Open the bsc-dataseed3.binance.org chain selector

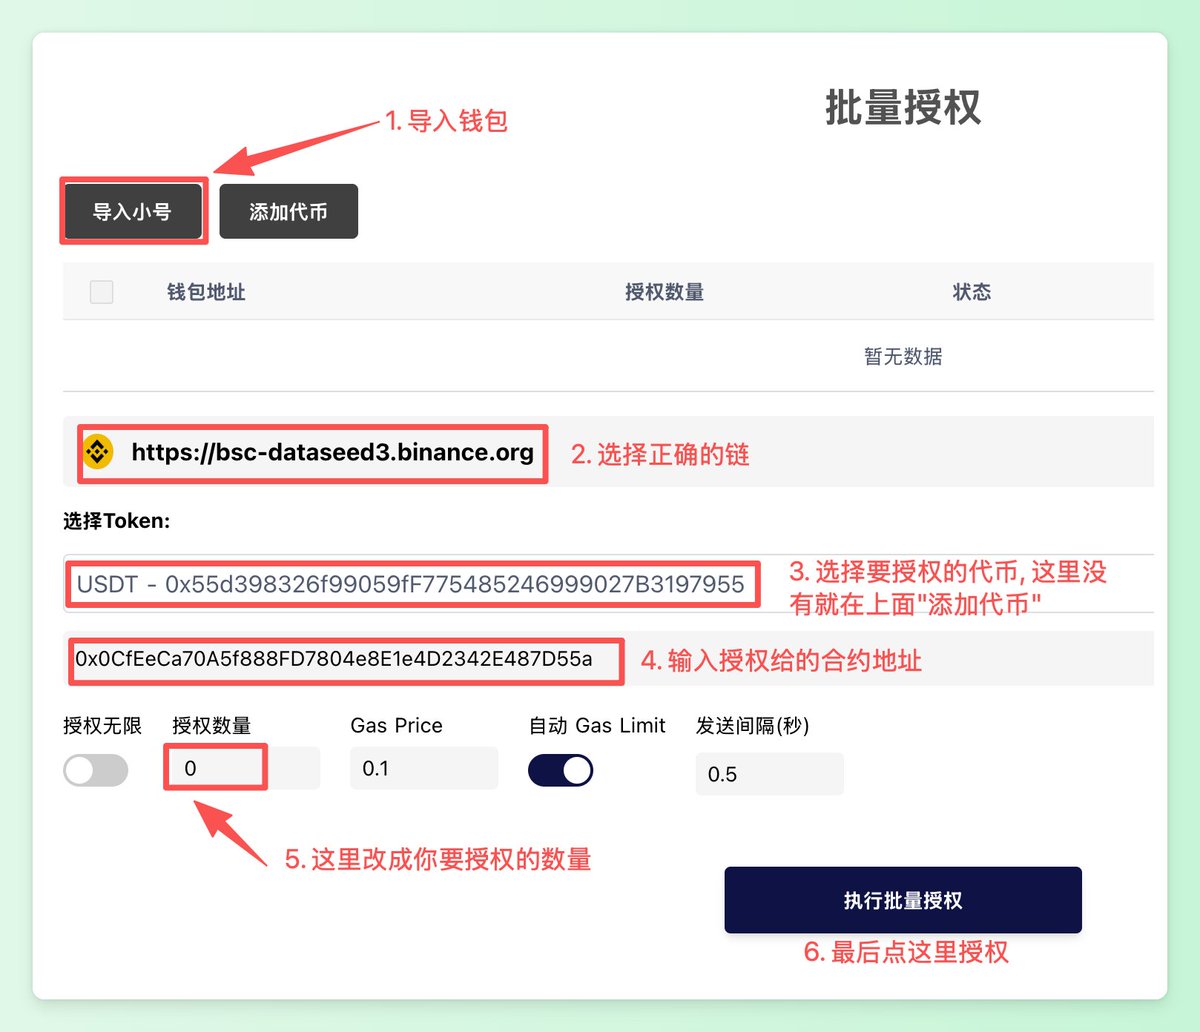pos(608,452)
